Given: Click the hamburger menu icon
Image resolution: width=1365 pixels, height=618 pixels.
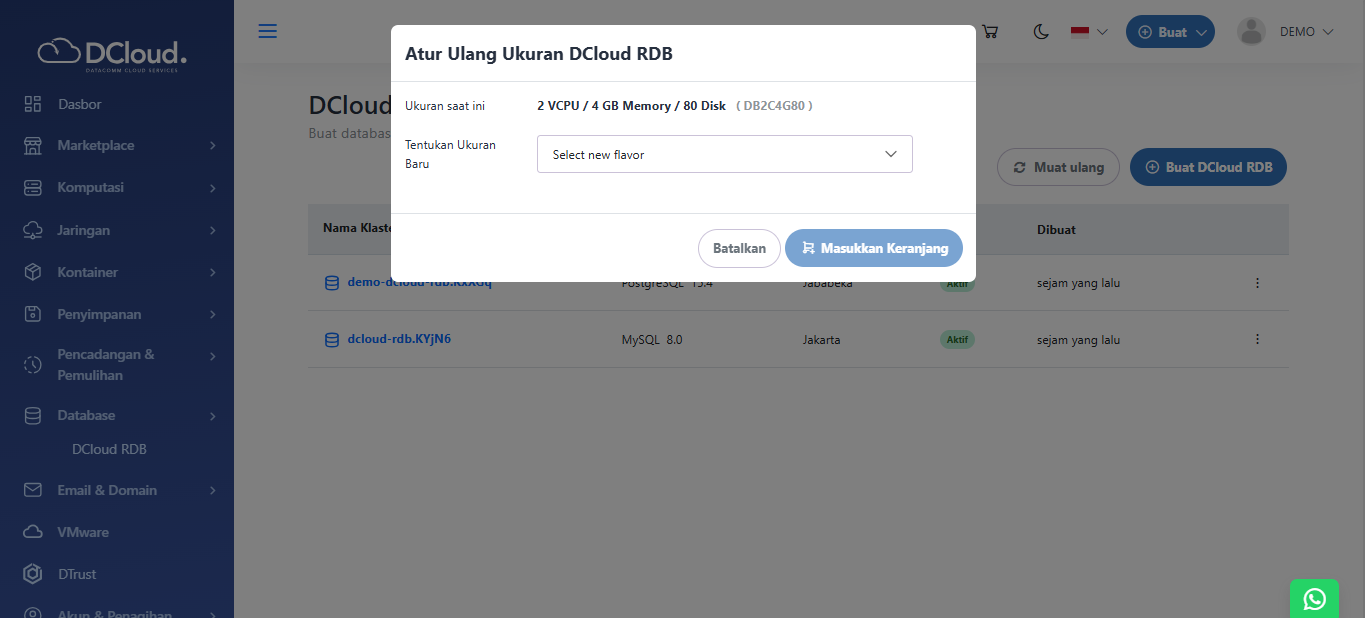Looking at the screenshot, I should pyautogui.click(x=267, y=31).
